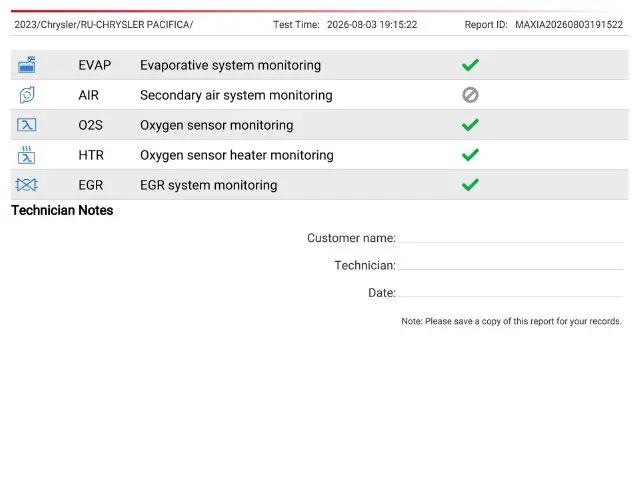This screenshot has width=640, height=480.
Task: Click 'Oxygen sensor monitoring' description
Action: pyautogui.click(x=217, y=125)
